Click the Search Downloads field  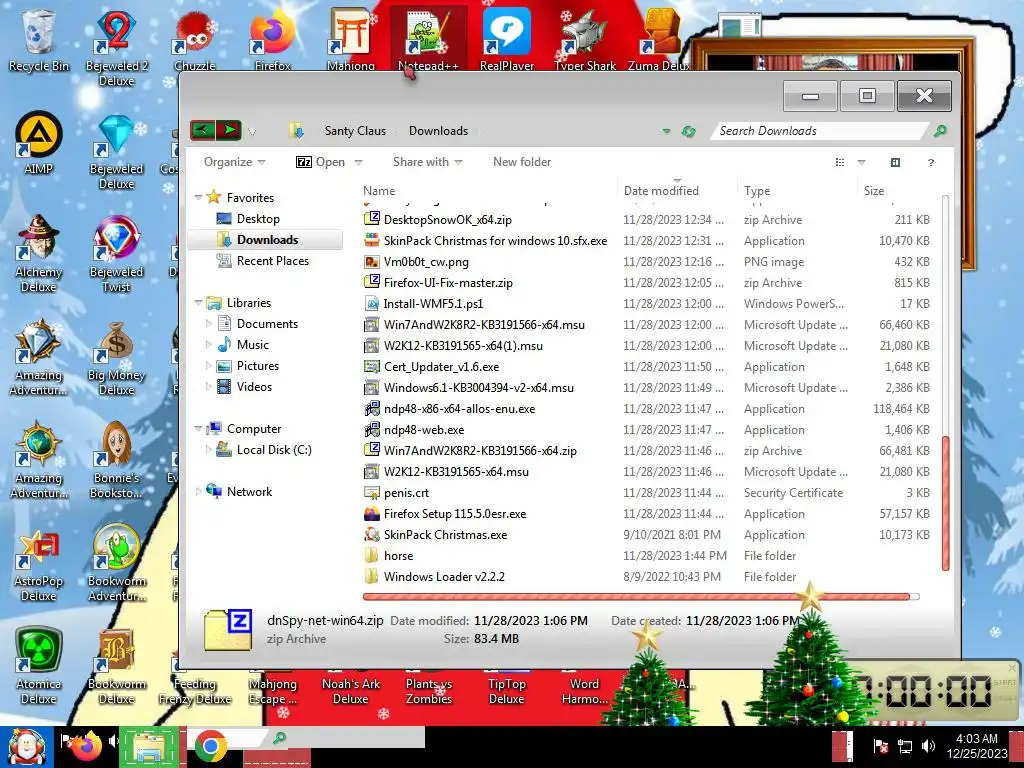tap(822, 131)
